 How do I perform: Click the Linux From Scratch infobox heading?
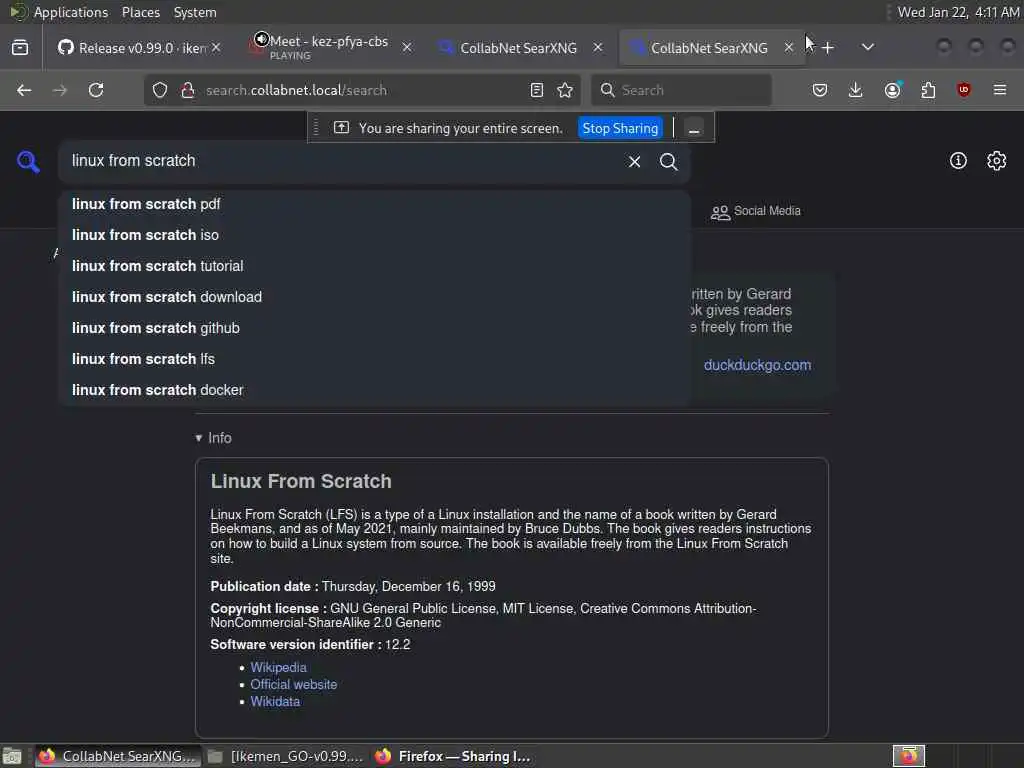point(301,481)
